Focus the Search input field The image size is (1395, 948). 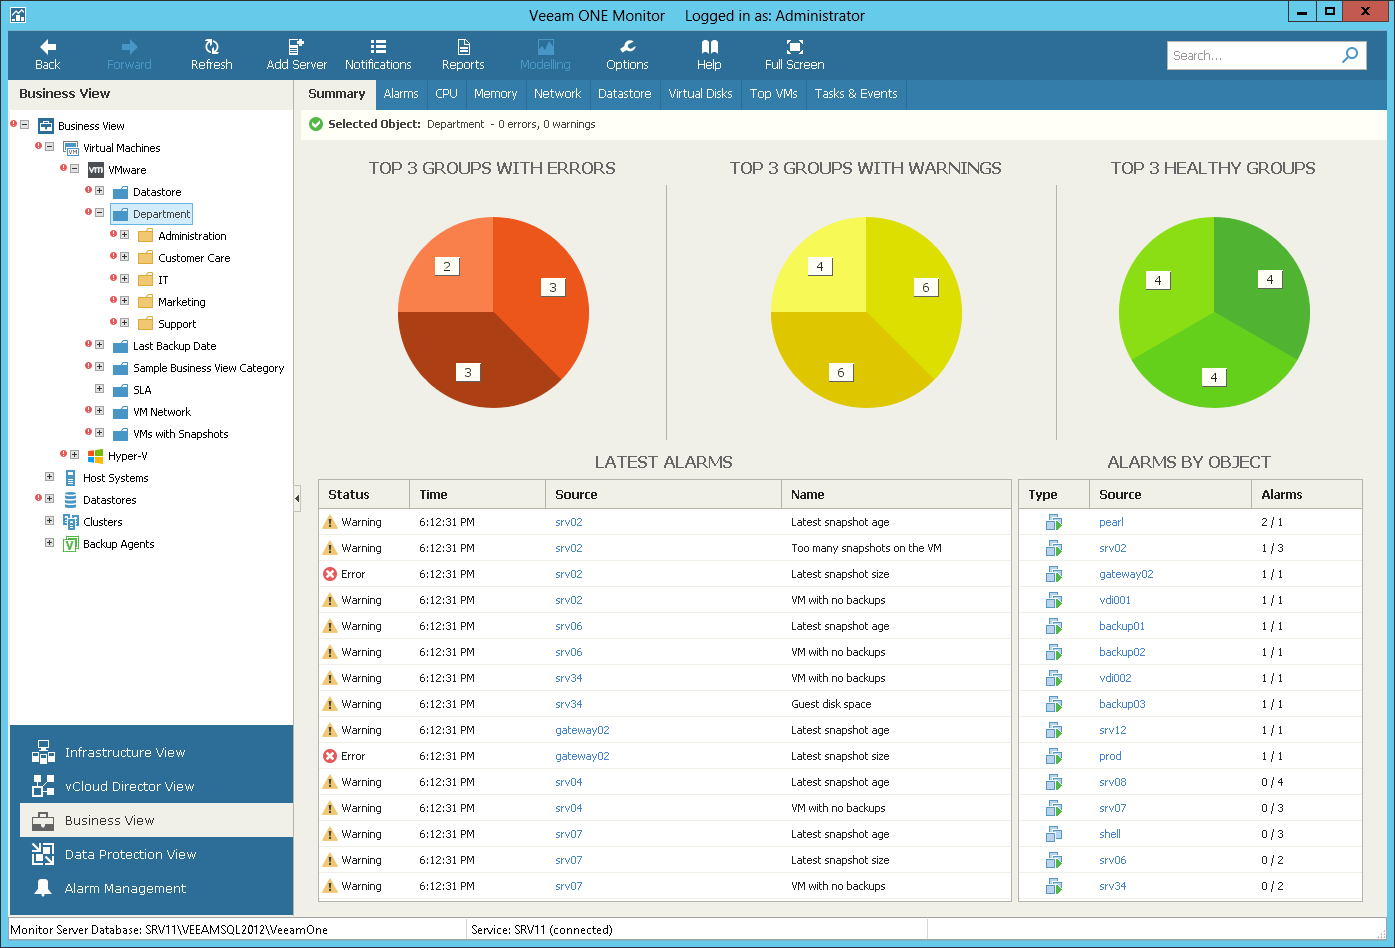point(1252,55)
